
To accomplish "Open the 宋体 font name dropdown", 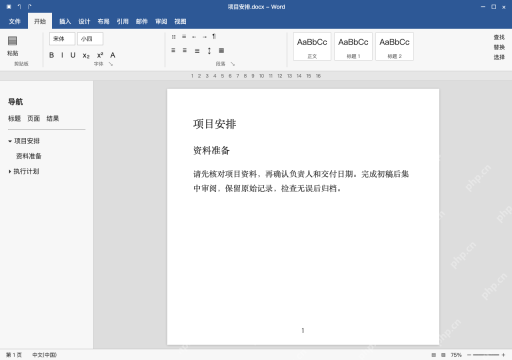I will pos(62,39).
